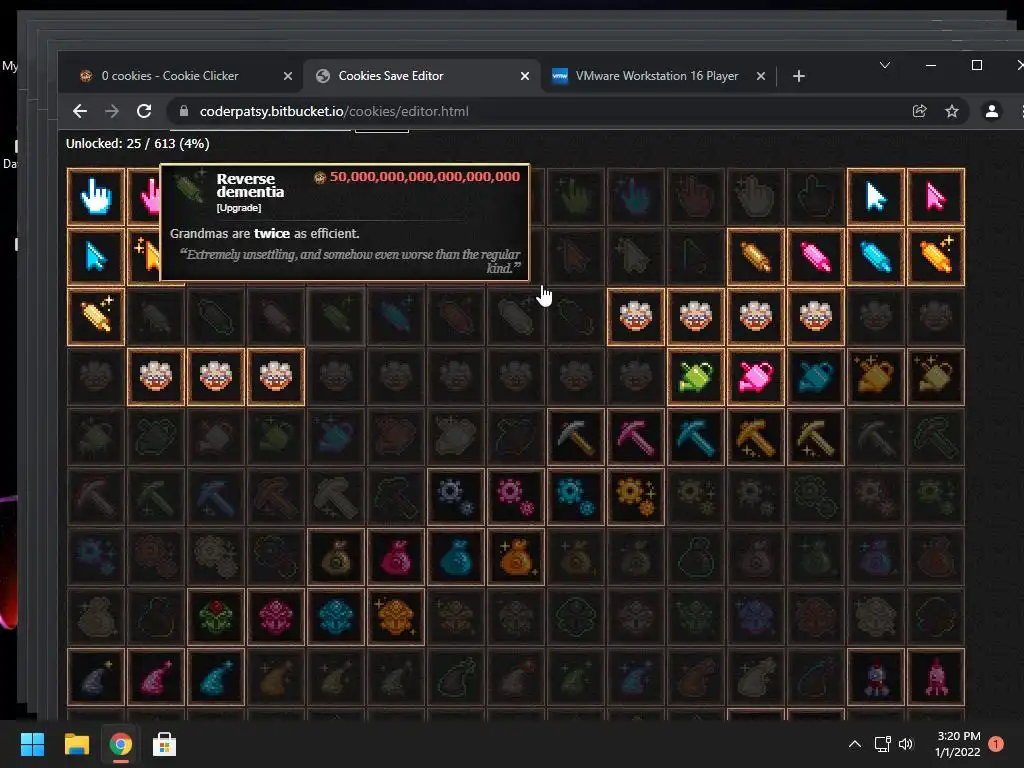The width and height of the screenshot is (1024, 768).
Task: Open a new browser tab
Action: pyautogui.click(x=799, y=76)
